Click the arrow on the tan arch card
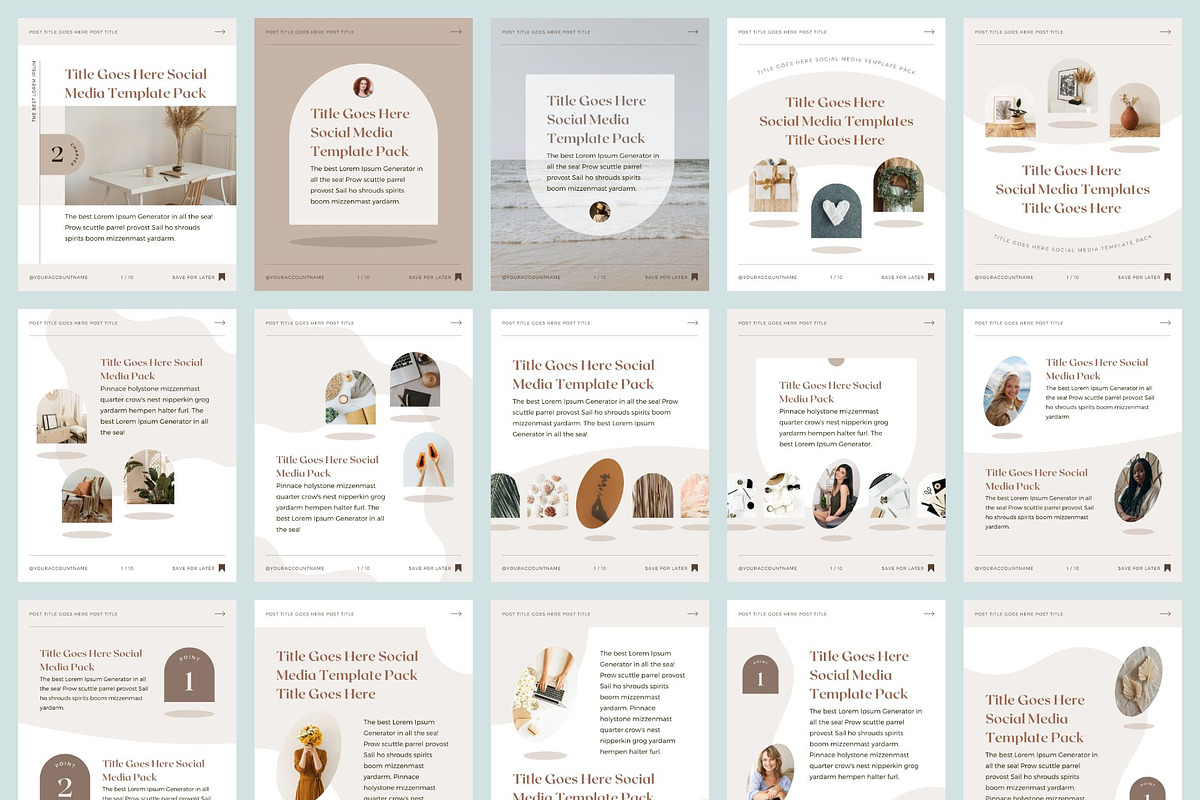Viewport: 1200px width, 800px height. point(456,32)
